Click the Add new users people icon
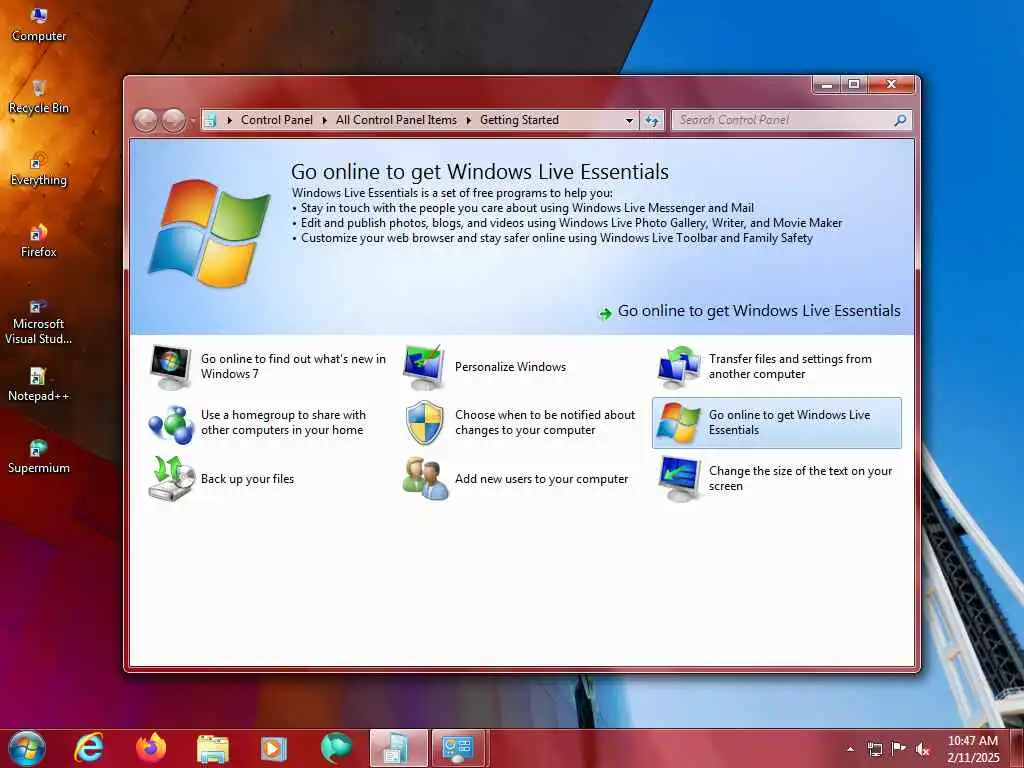The width and height of the screenshot is (1024, 768). [x=425, y=479]
